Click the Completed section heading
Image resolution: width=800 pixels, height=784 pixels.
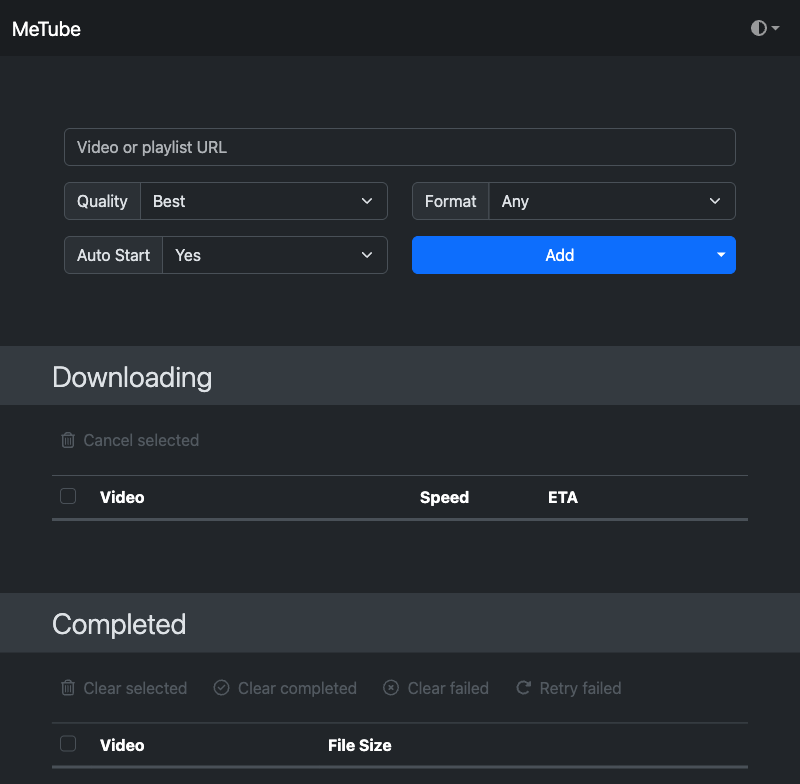click(x=119, y=624)
